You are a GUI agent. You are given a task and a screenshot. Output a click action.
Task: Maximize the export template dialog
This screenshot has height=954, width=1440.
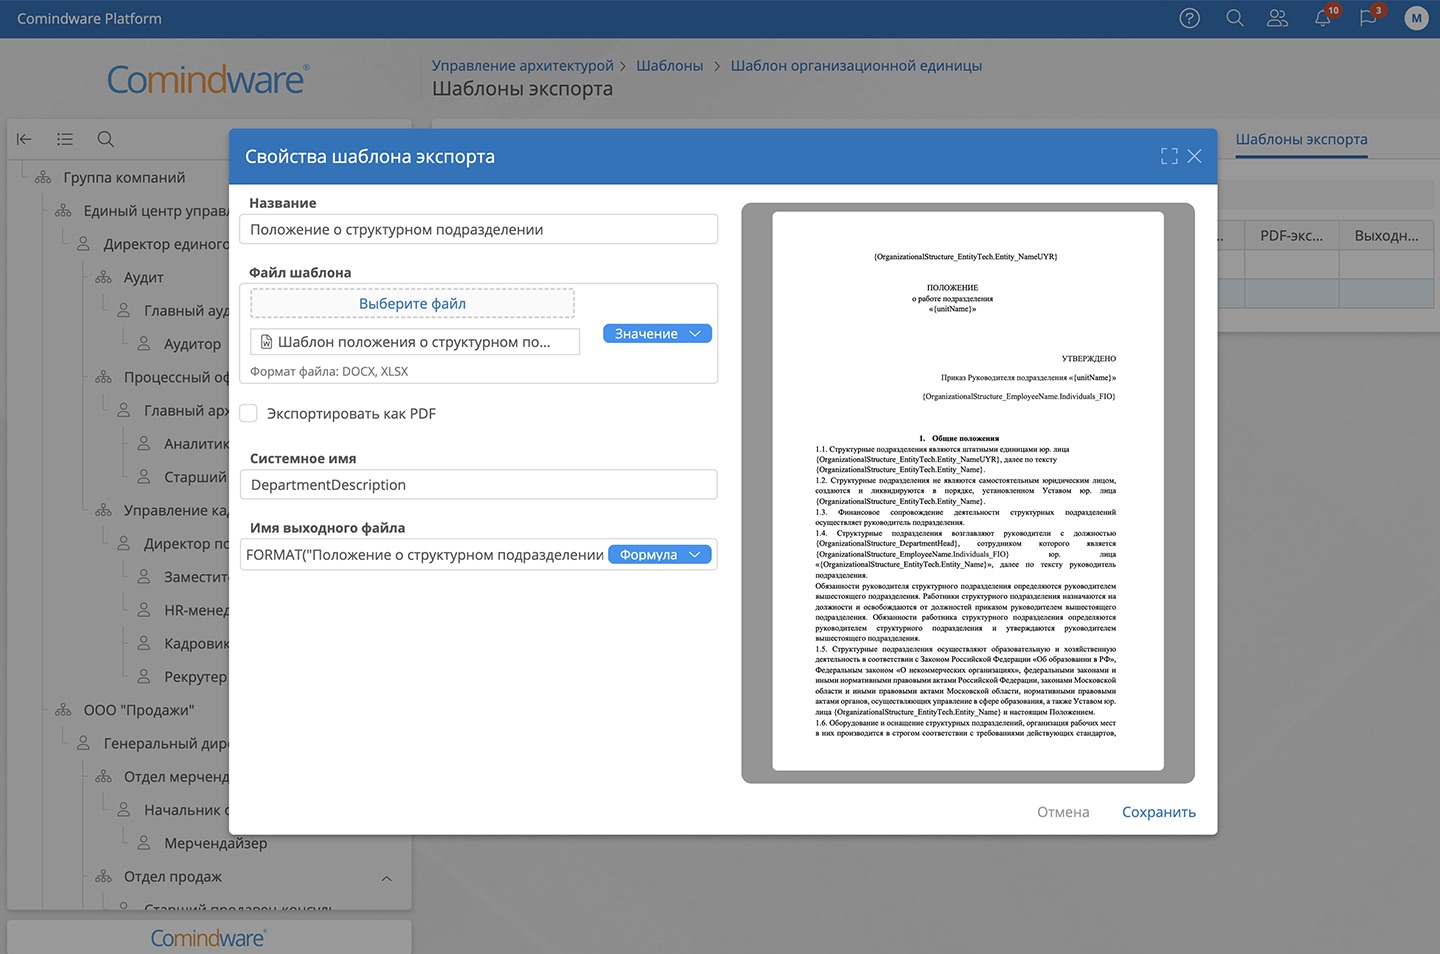(x=1169, y=156)
